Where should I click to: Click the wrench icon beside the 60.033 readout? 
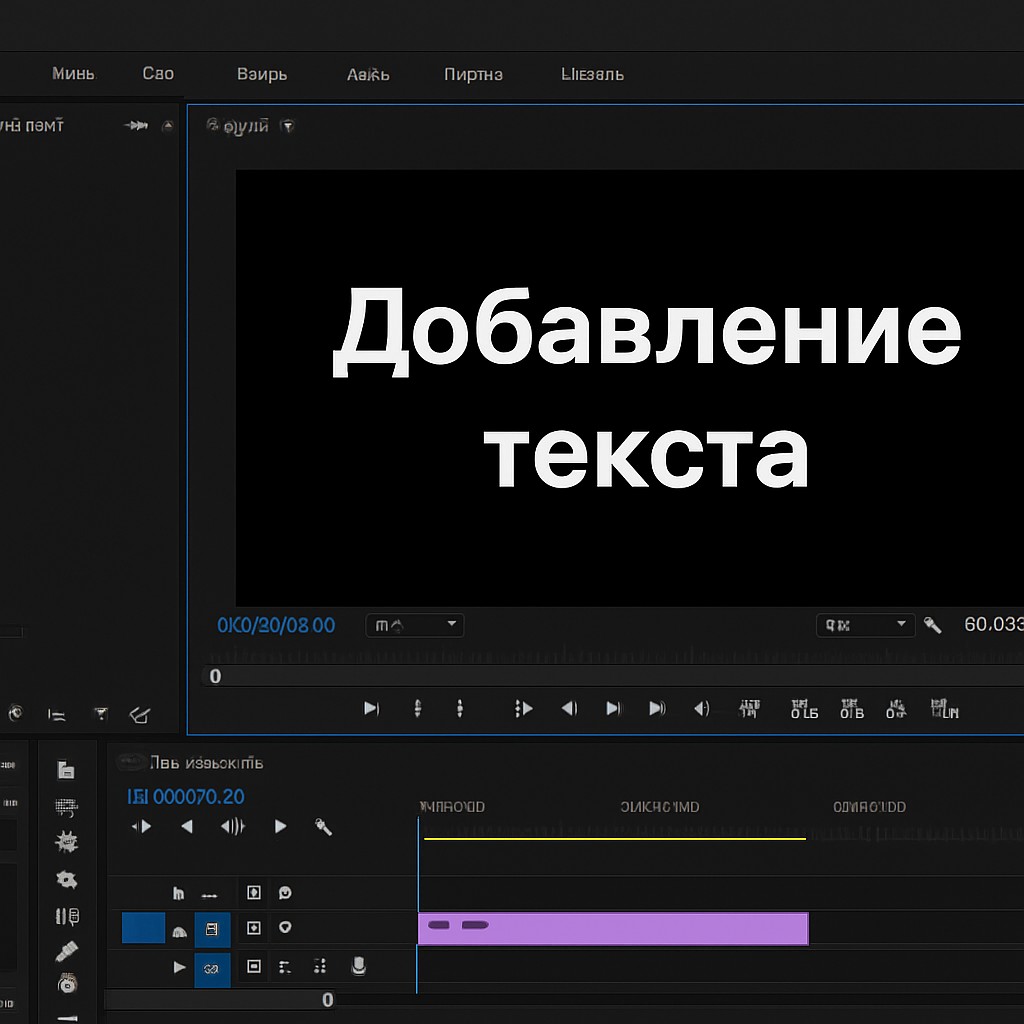(x=932, y=625)
